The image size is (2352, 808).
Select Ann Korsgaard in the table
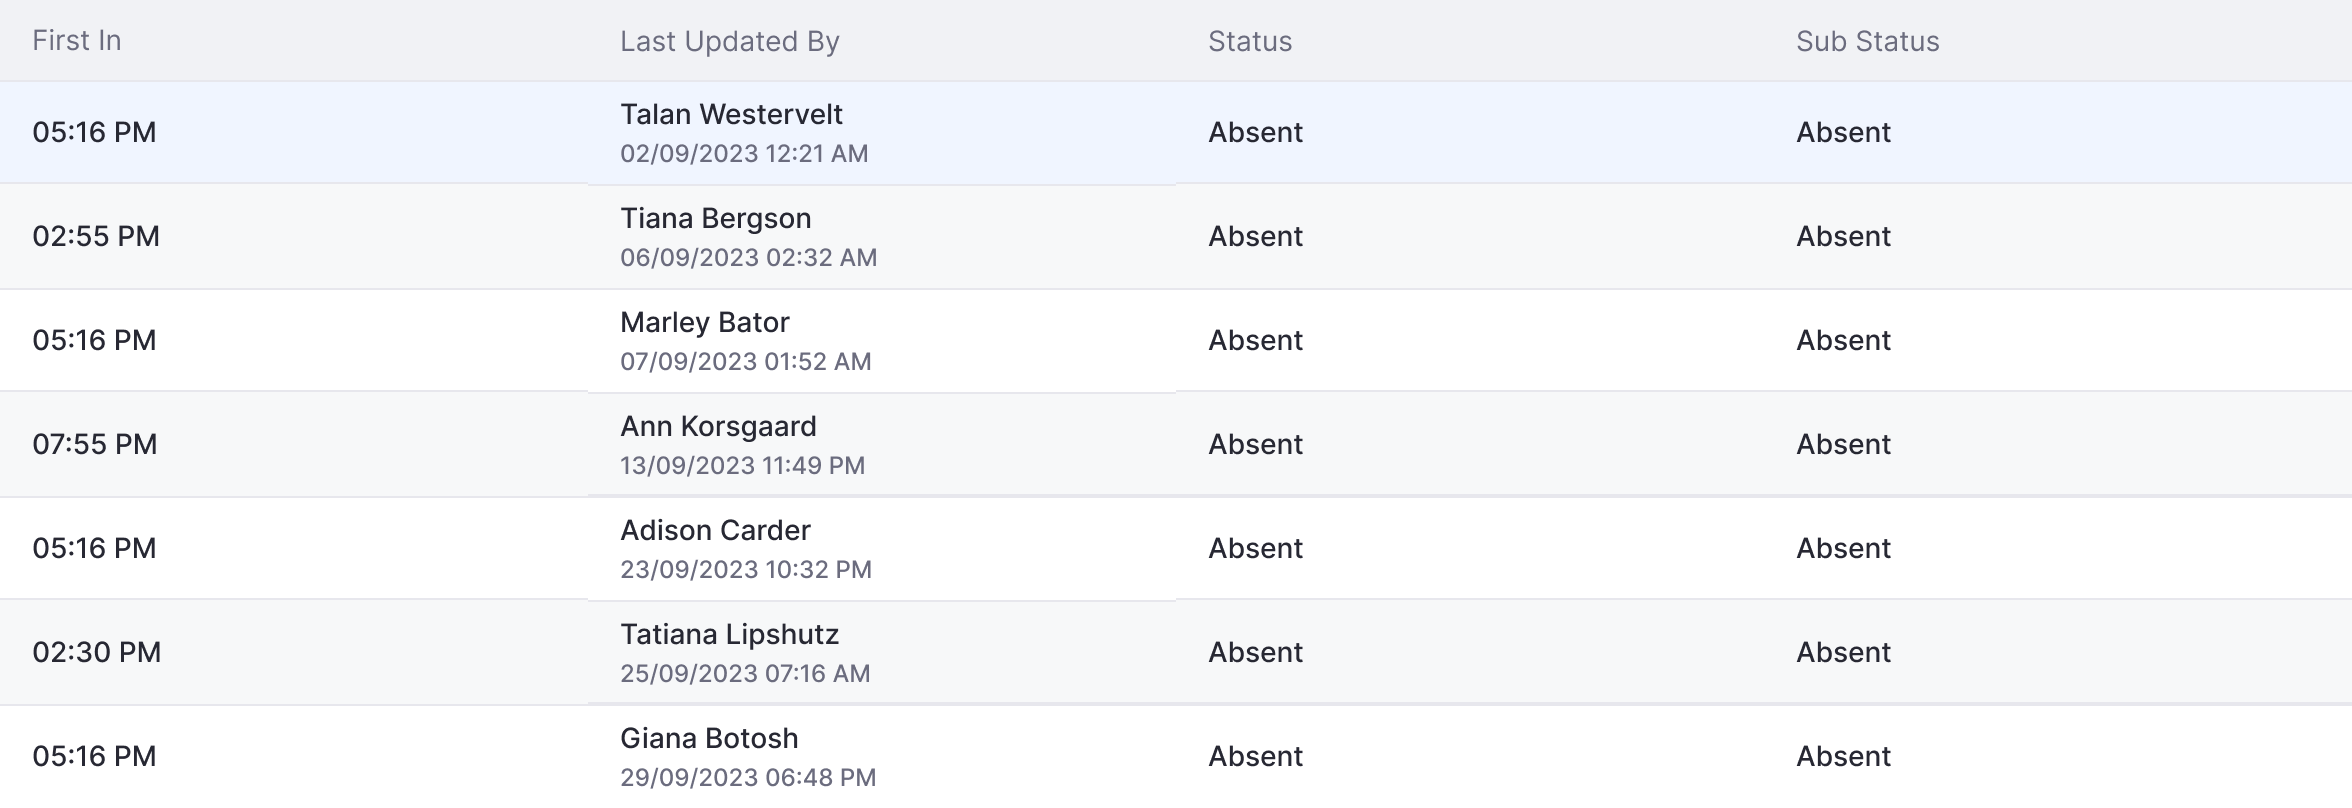point(718,427)
